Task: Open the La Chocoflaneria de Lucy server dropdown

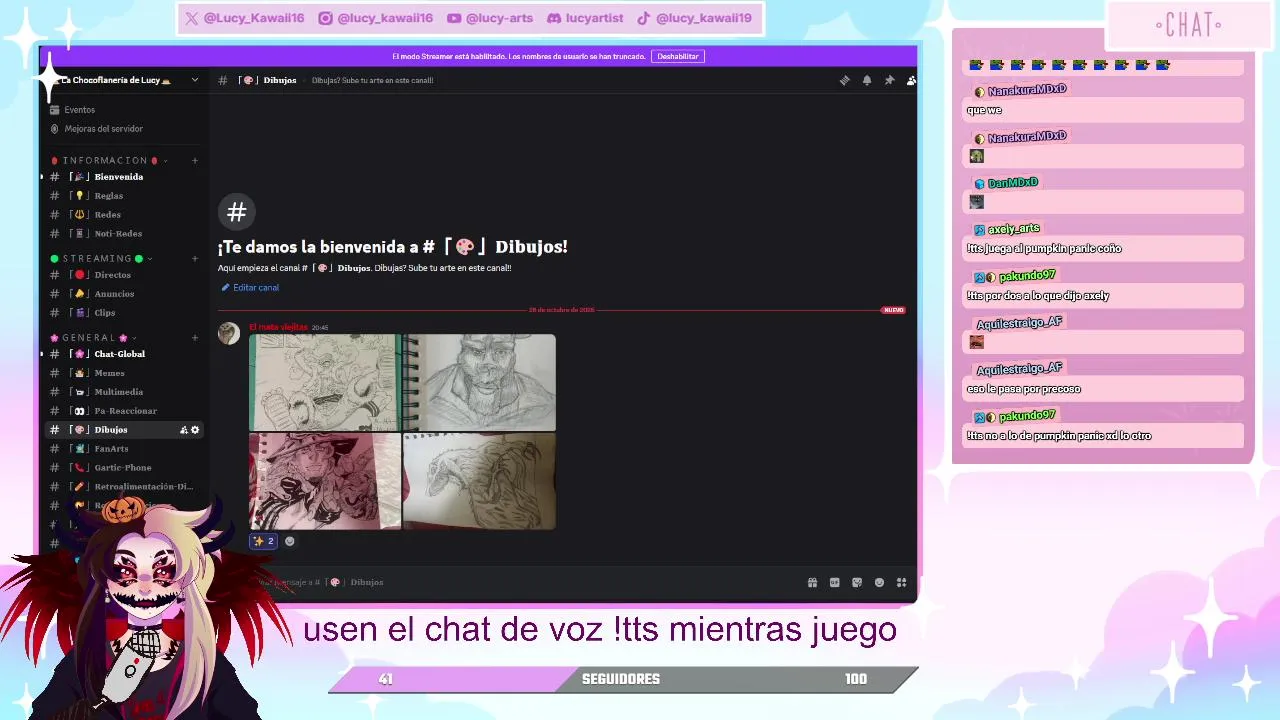Action: [195, 80]
